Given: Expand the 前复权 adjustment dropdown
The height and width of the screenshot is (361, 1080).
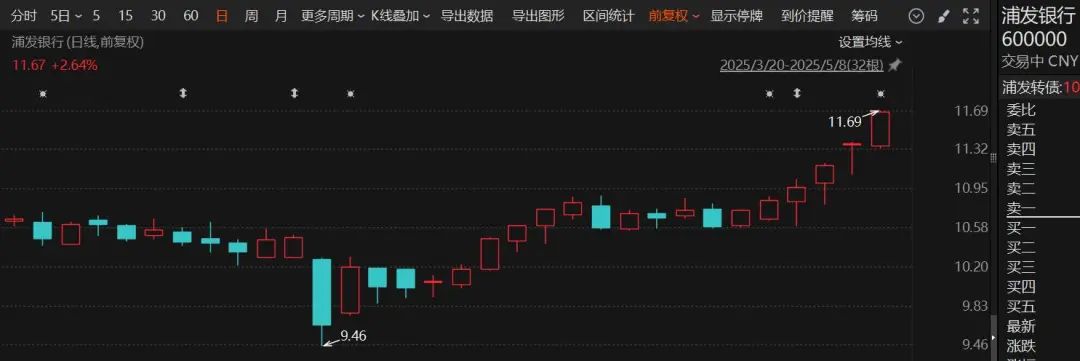Looking at the screenshot, I should click(x=674, y=15).
